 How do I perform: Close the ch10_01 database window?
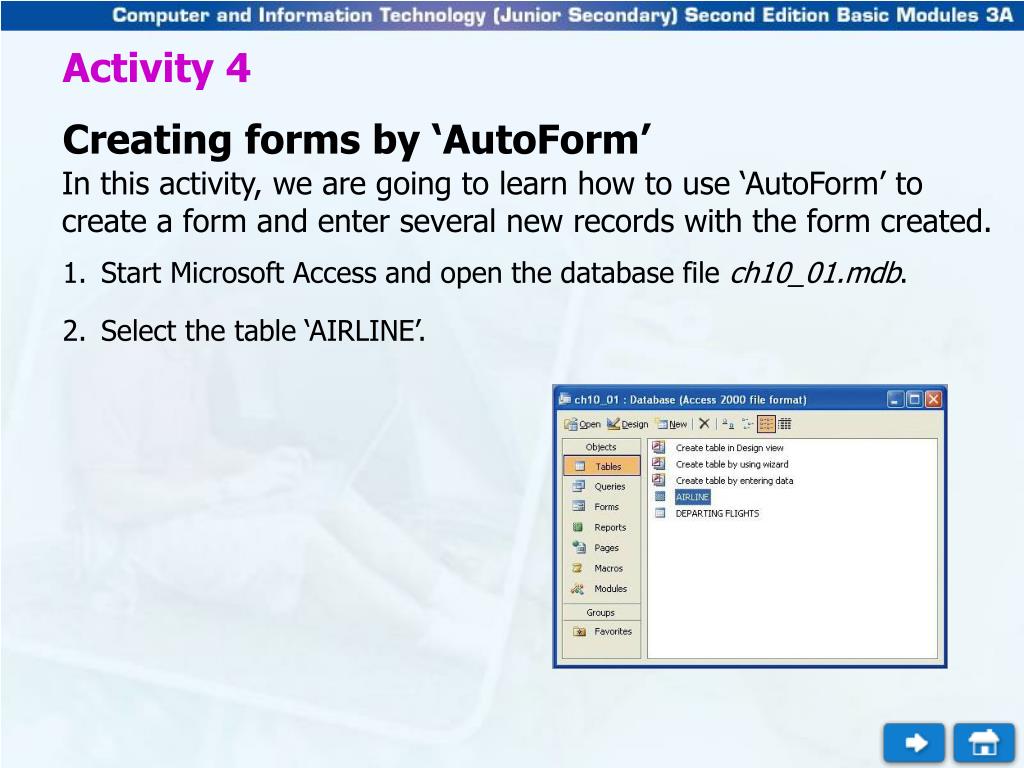(934, 399)
